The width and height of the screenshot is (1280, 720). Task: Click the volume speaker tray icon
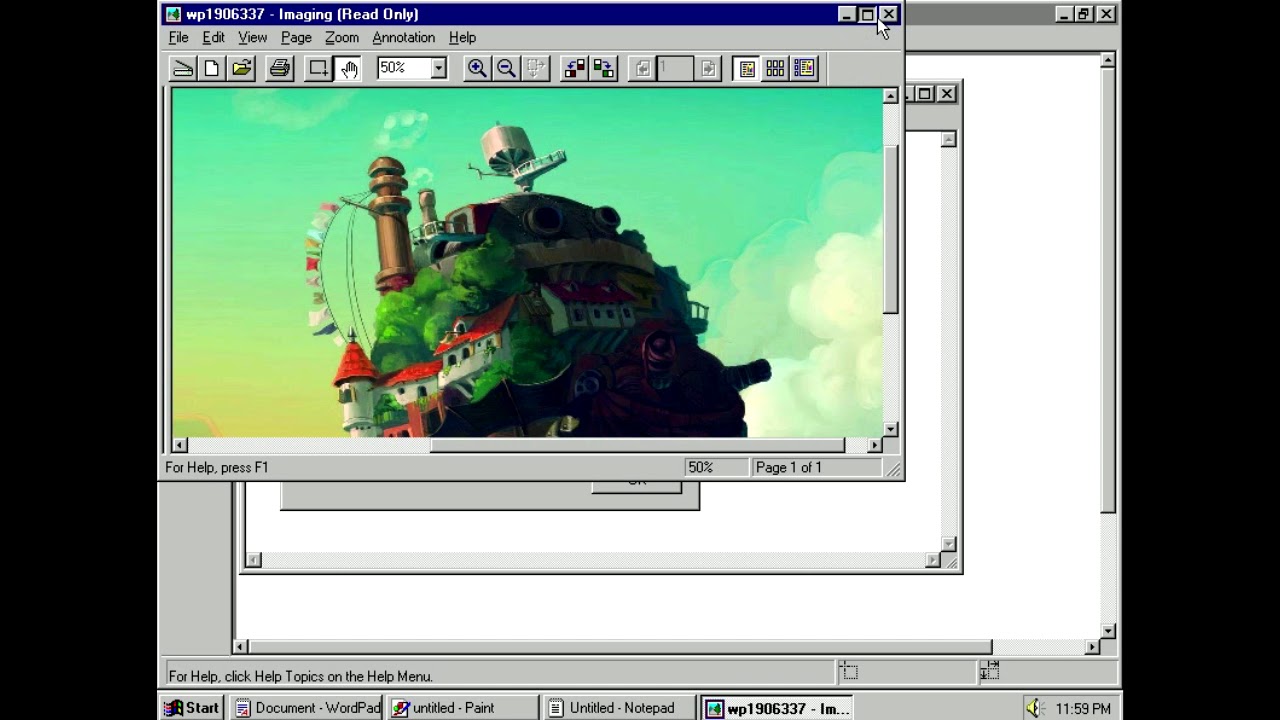point(1034,708)
